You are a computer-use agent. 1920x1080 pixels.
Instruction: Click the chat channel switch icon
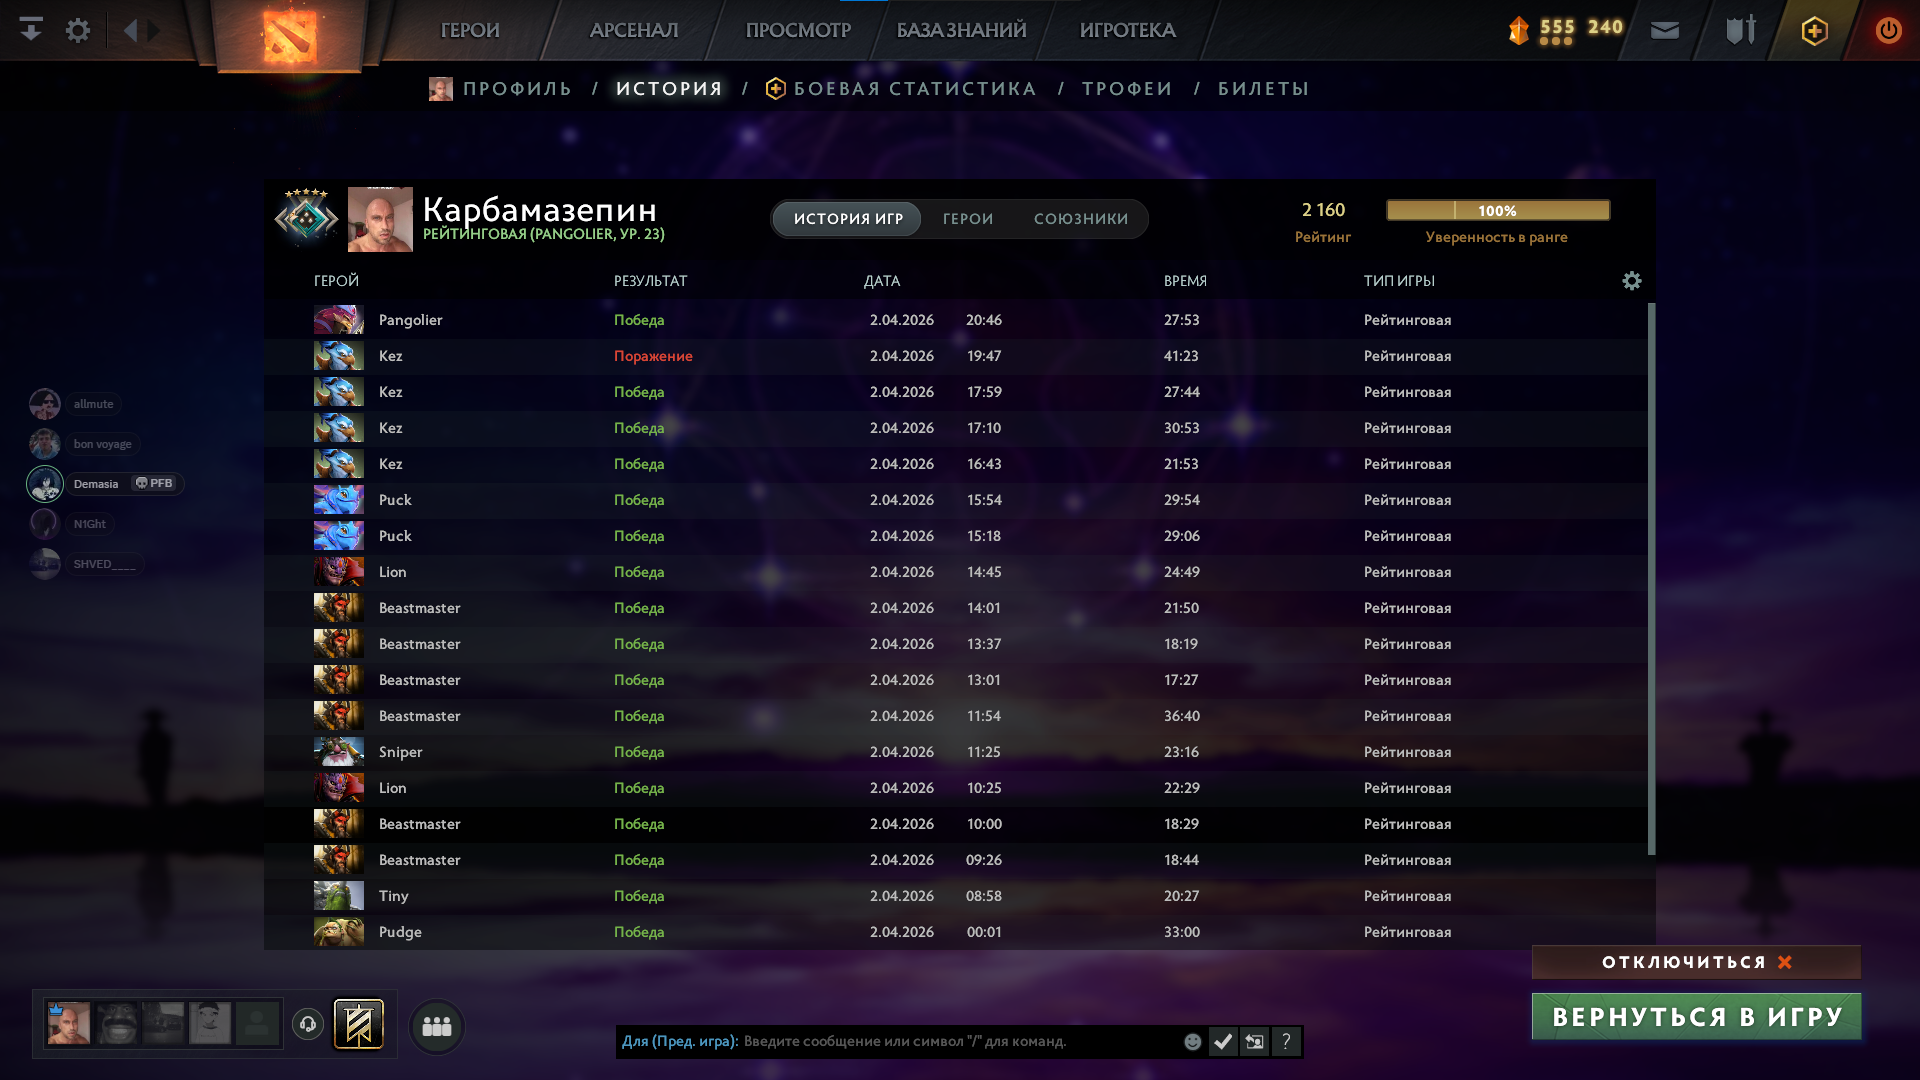coord(1254,1042)
